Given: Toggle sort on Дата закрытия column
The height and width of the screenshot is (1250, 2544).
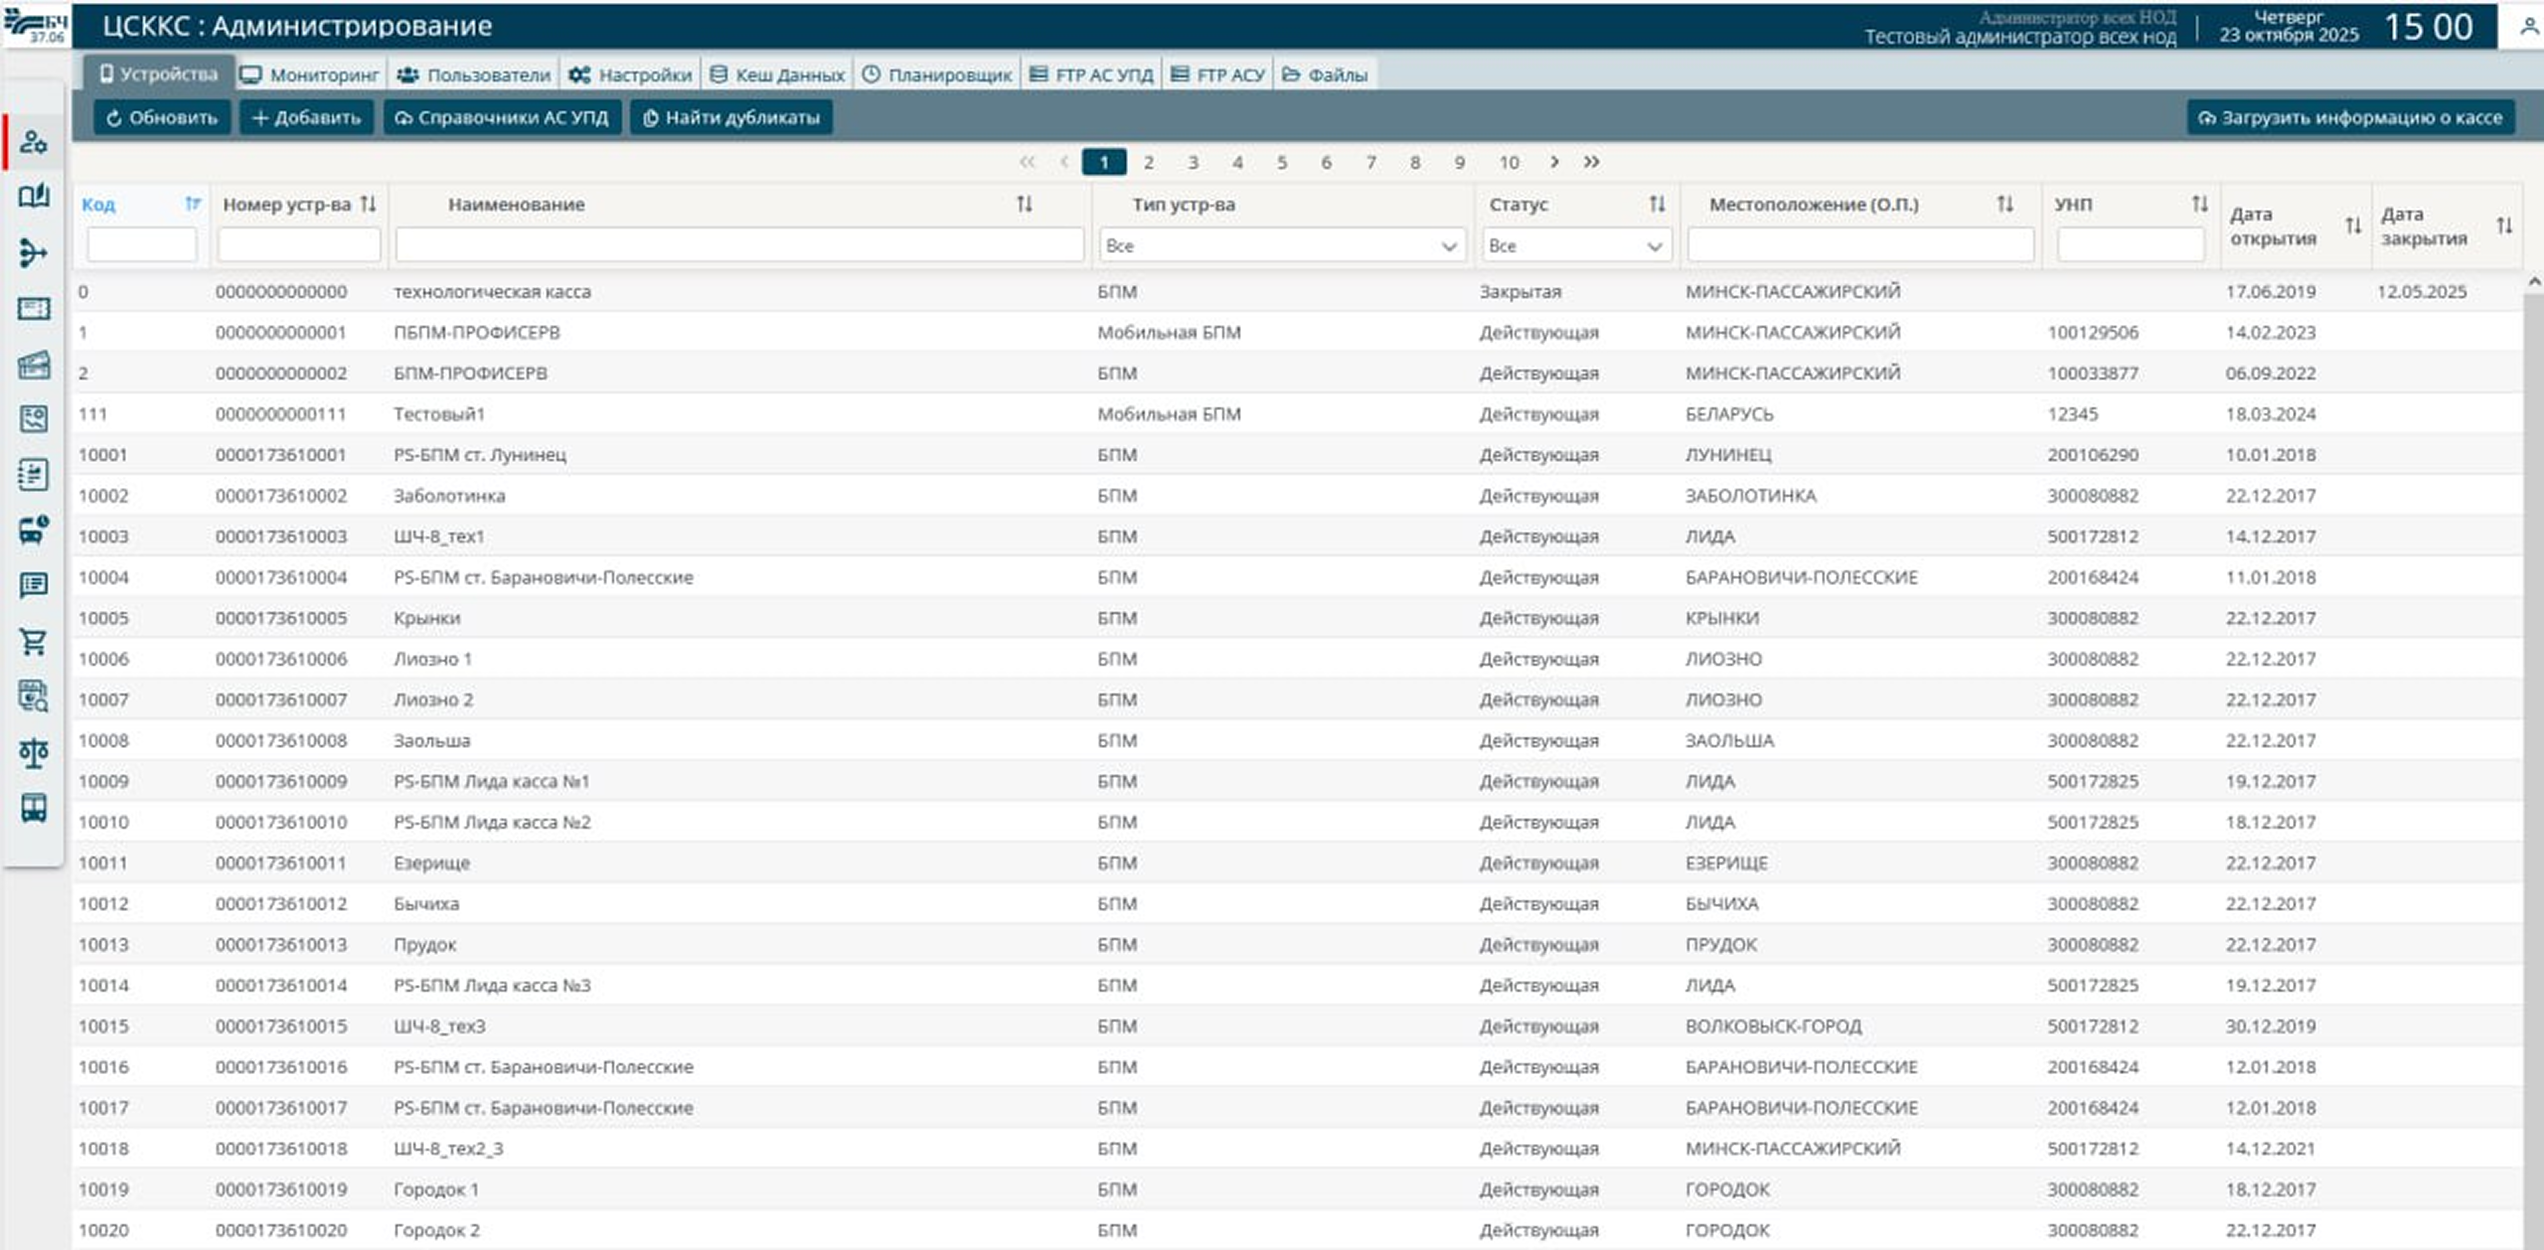Looking at the screenshot, I should point(2503,226).
